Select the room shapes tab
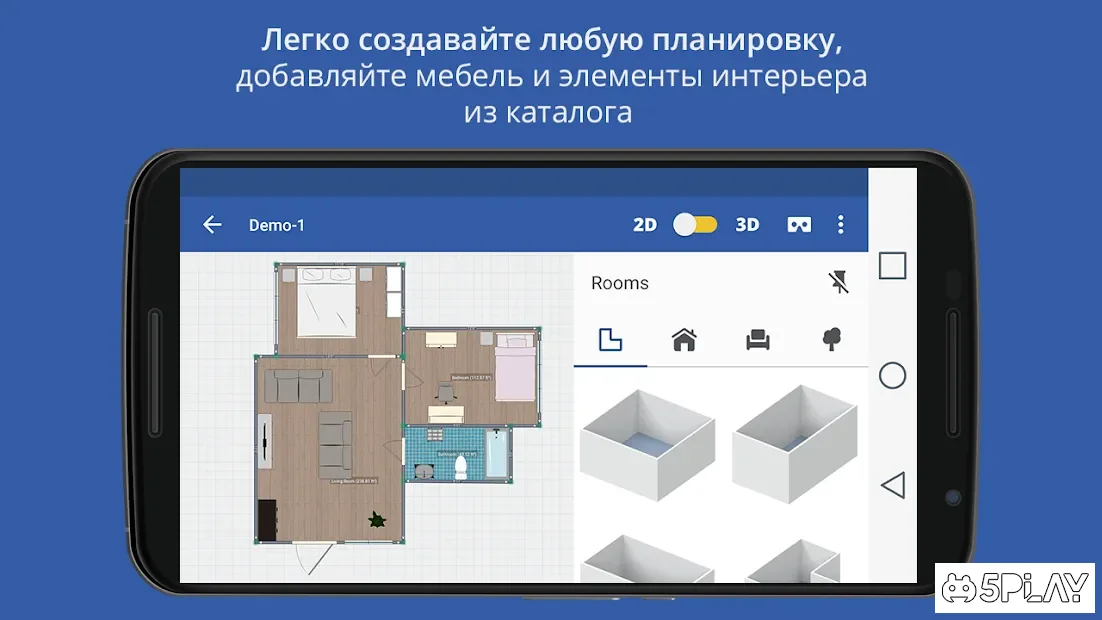 (x=610, y=340)
